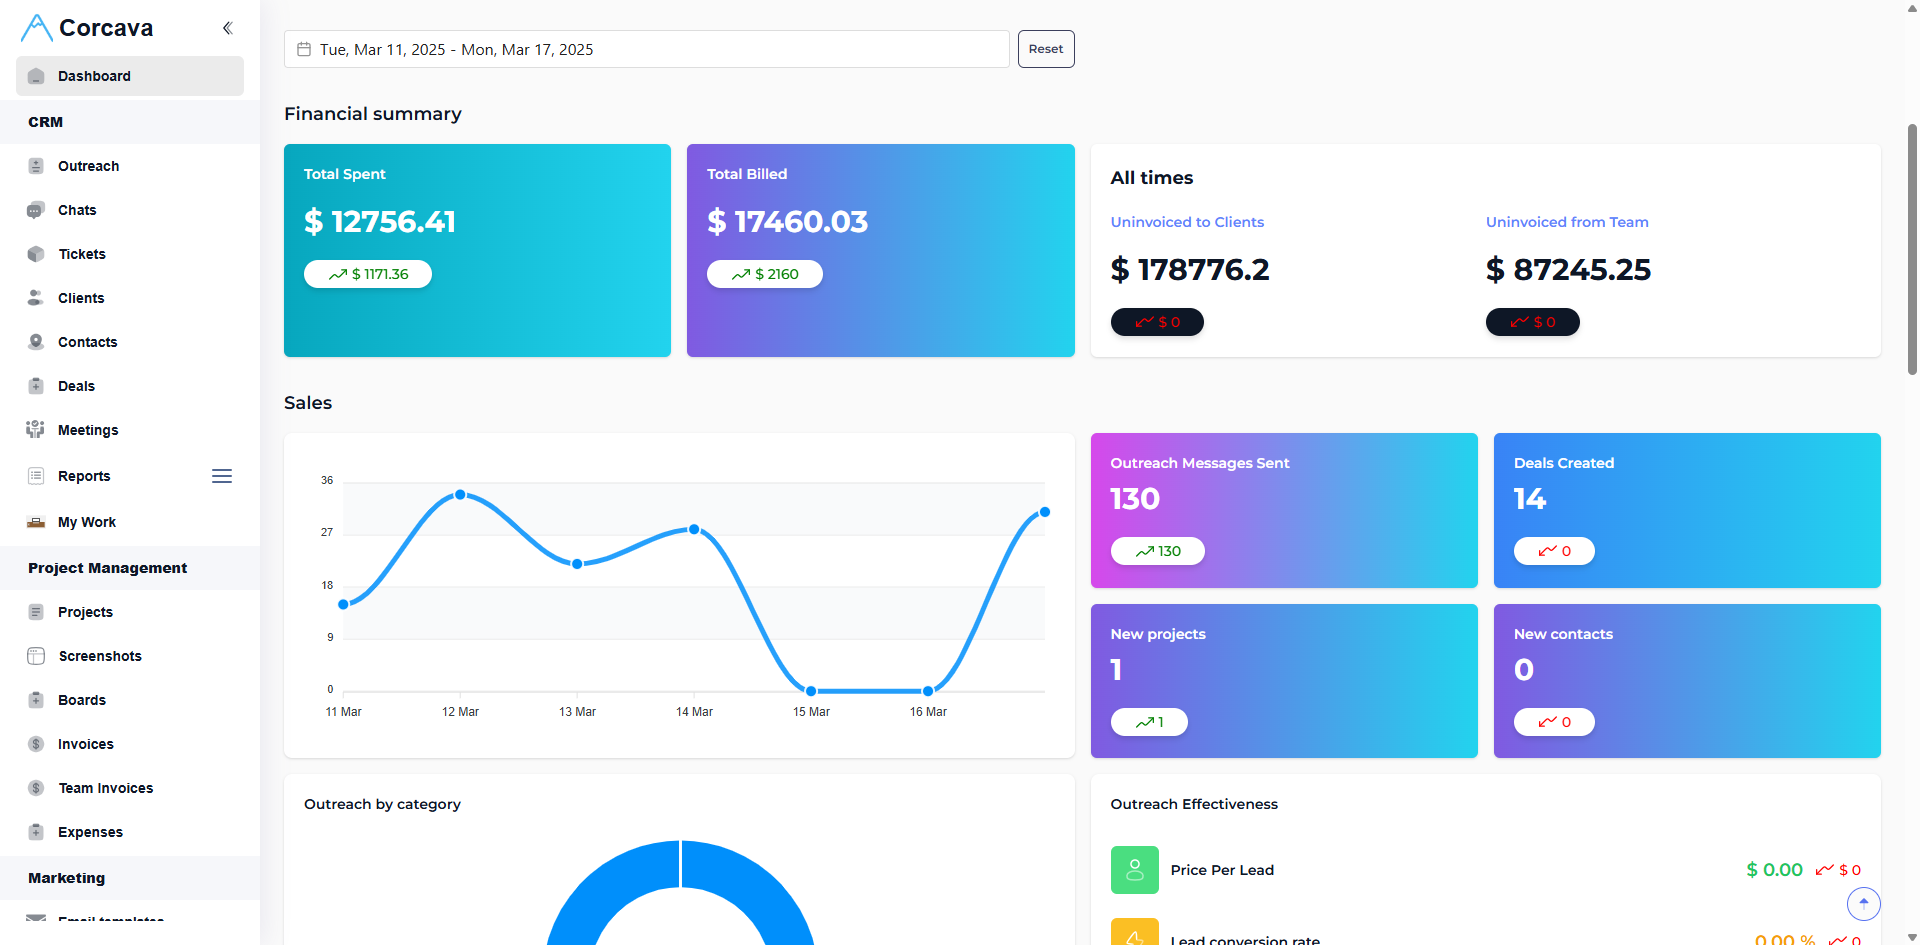Click the 14 Mar data point on chart
The width and height of the screenshot is (1920, 945).
point(694,529)
